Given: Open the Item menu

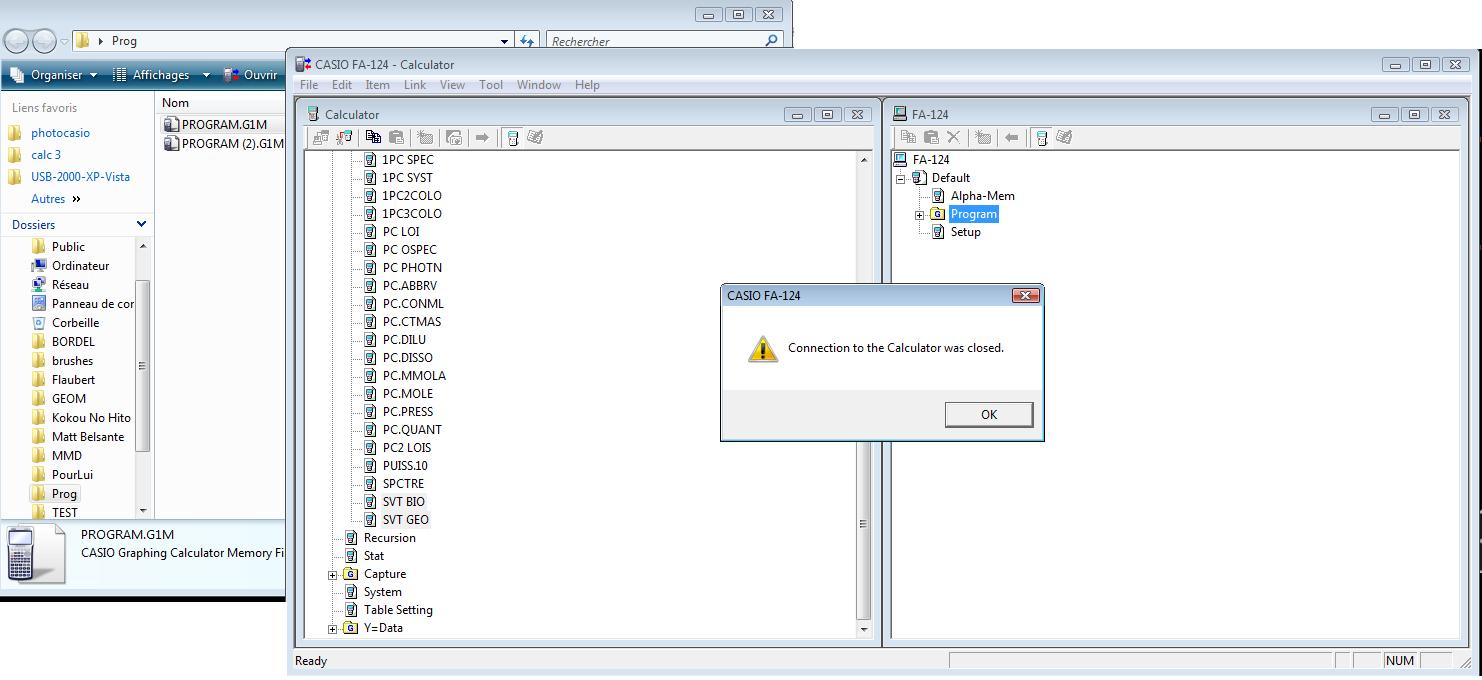Looking at the screenshot, I should [377, 85].
